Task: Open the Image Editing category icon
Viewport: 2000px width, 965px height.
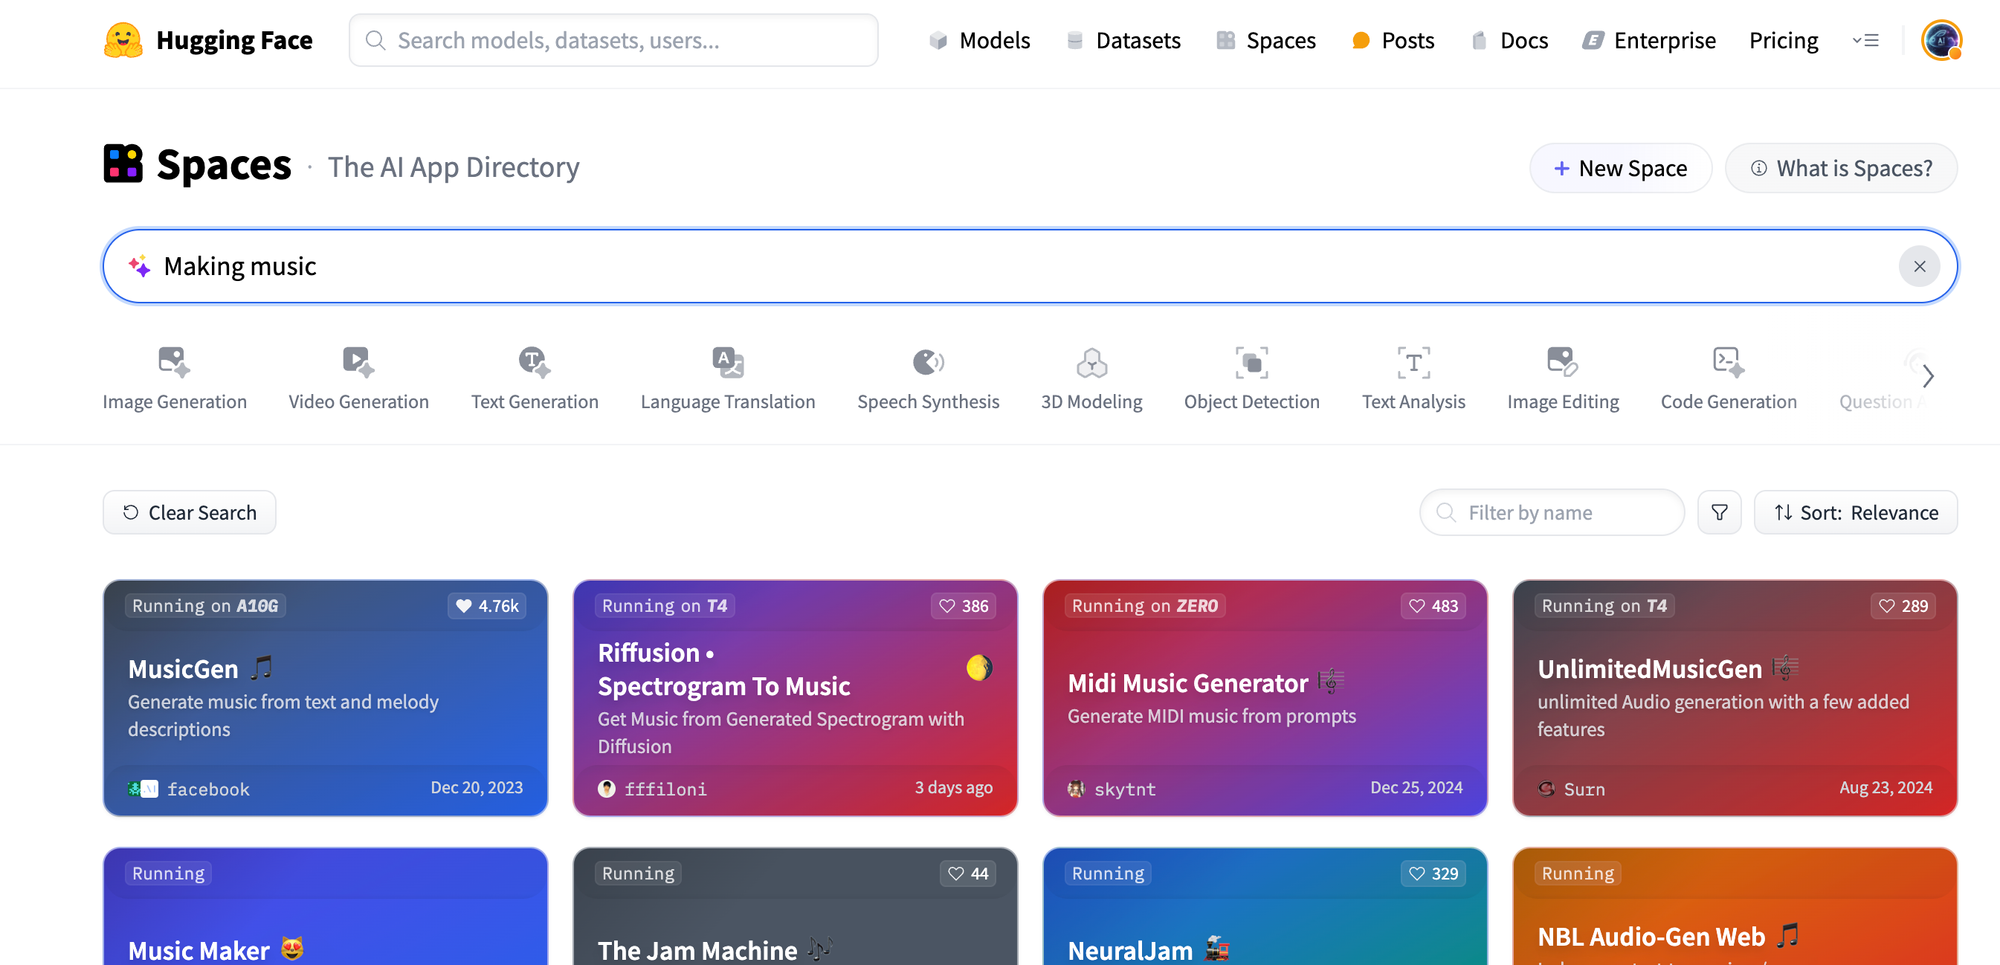Action: point(1562,361)
